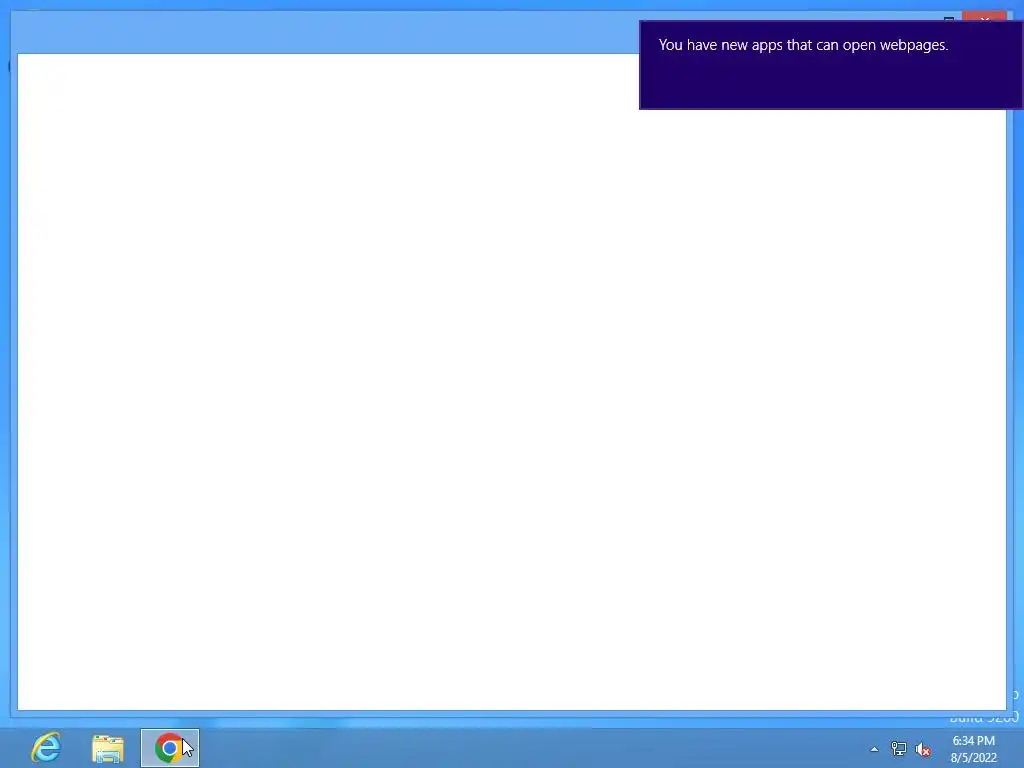Open Internet Explorer from the taskbar
Image resolution: width=1024 pixels, height=768 pixels.
(x=46, y=748)
